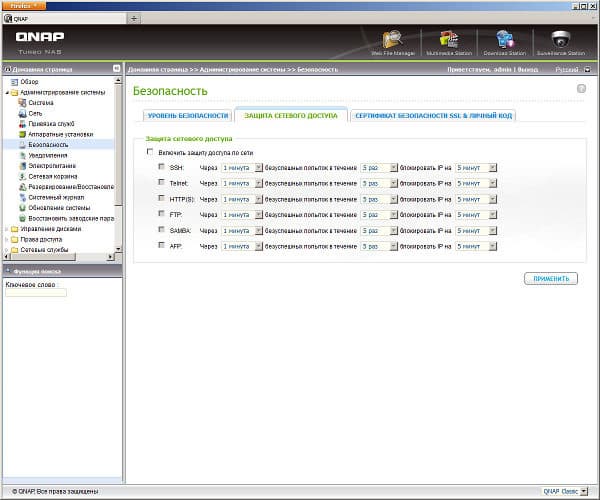Open a new browser tab
This screenshot has height=500, width=600.
coord(134,18)
